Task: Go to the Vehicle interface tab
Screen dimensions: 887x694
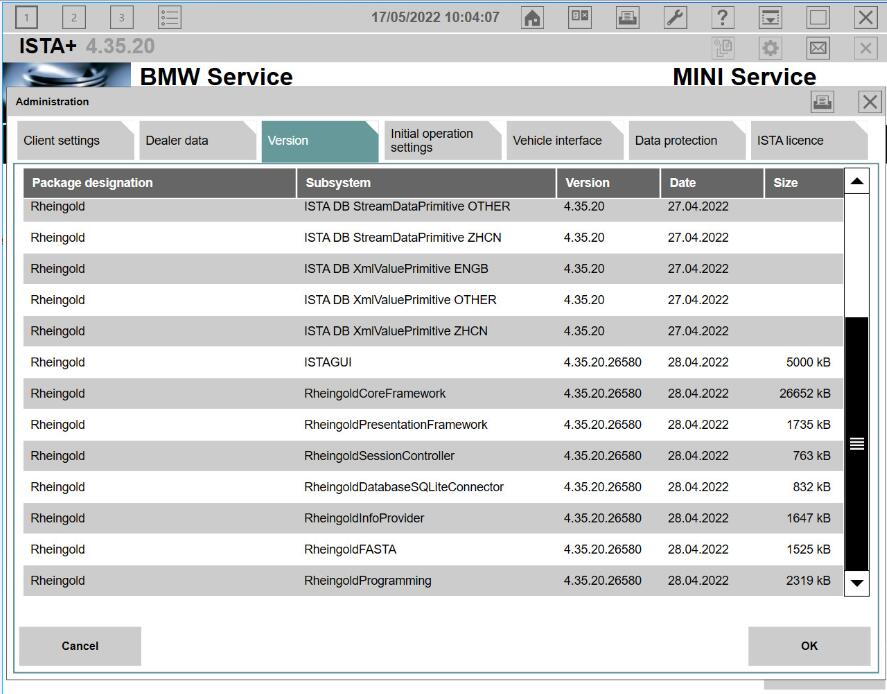Action: [x=565, y=141]
